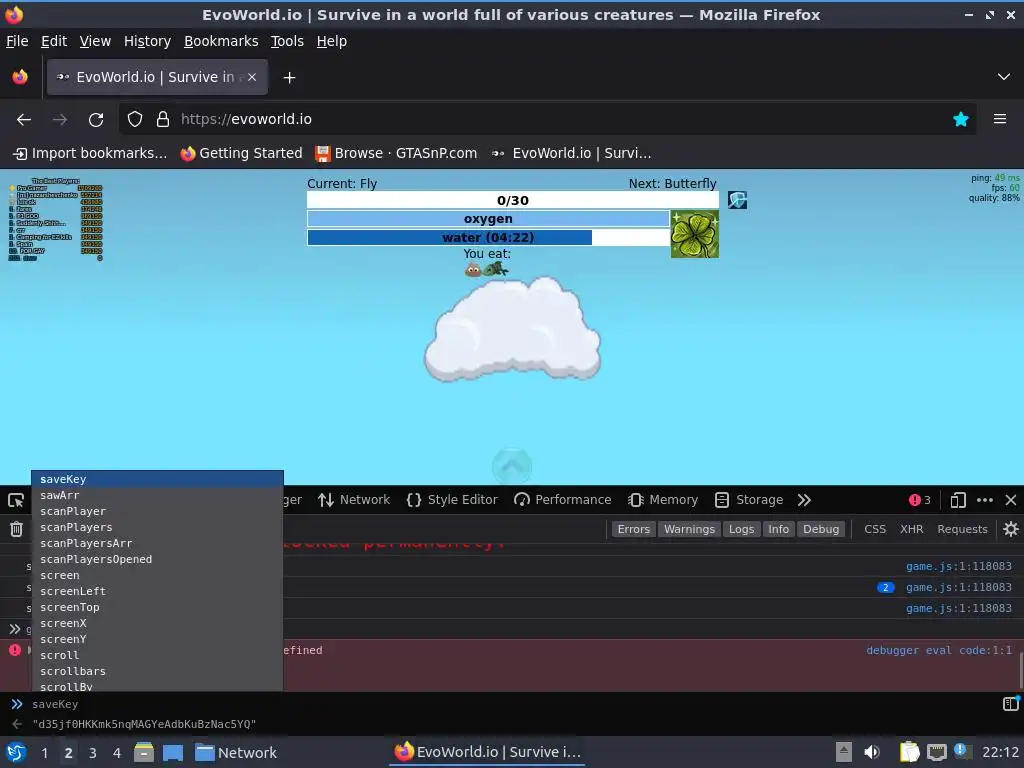Pick scanPlayersOpened from autocomplete list
The width and height of the screenshot is (1024, 768).
tap(157, 559)
